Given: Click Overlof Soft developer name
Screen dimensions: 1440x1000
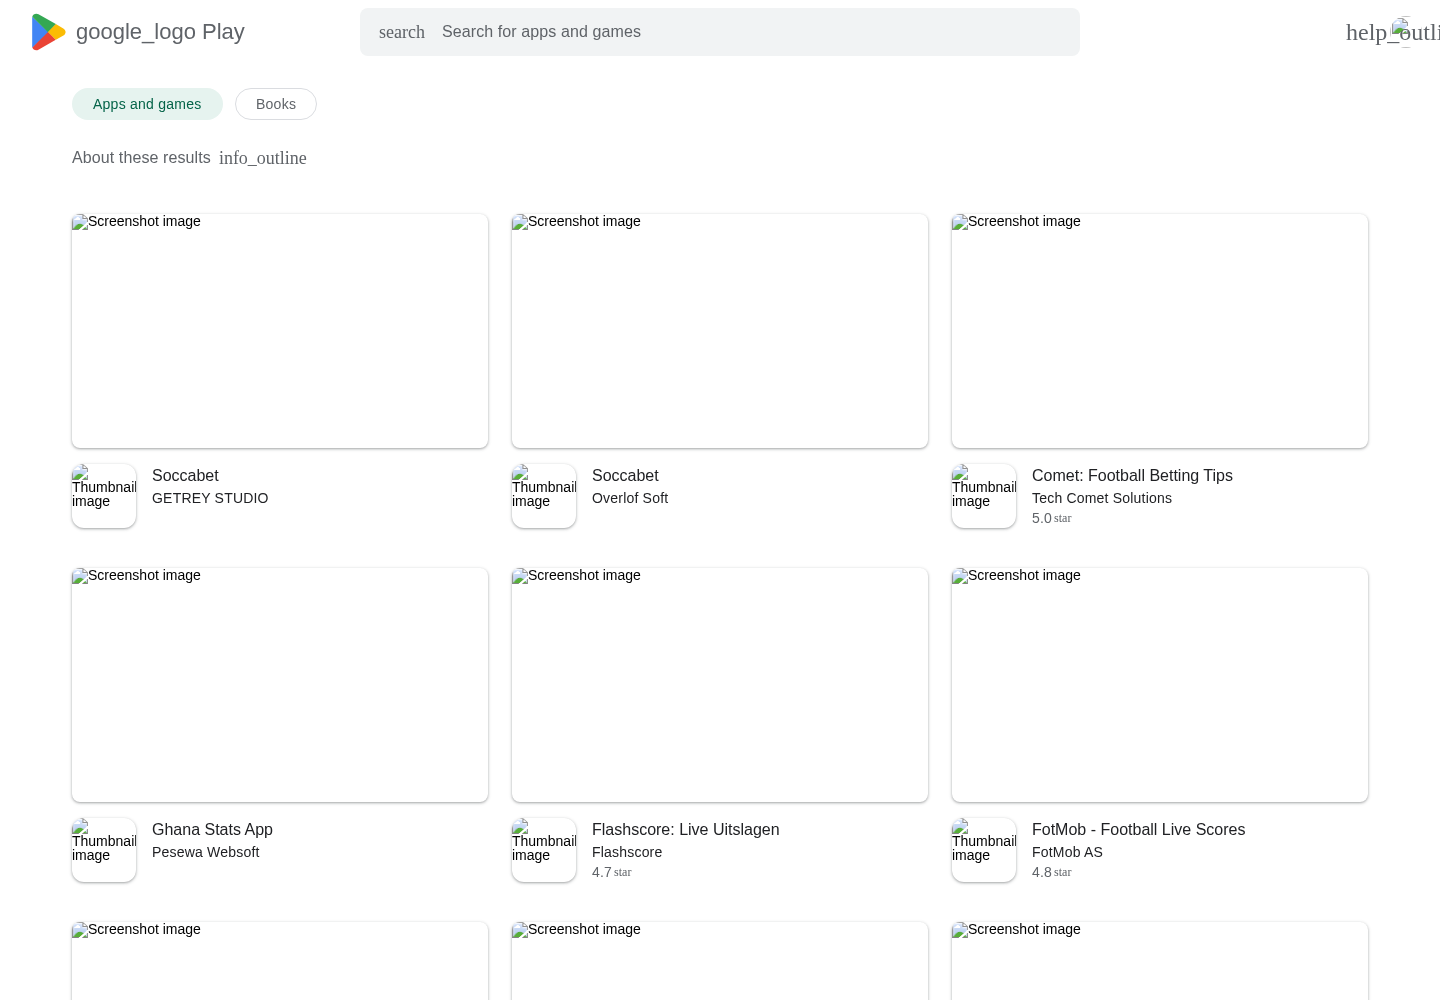Looking at the screenshot, I should click(x=630, y=498).
